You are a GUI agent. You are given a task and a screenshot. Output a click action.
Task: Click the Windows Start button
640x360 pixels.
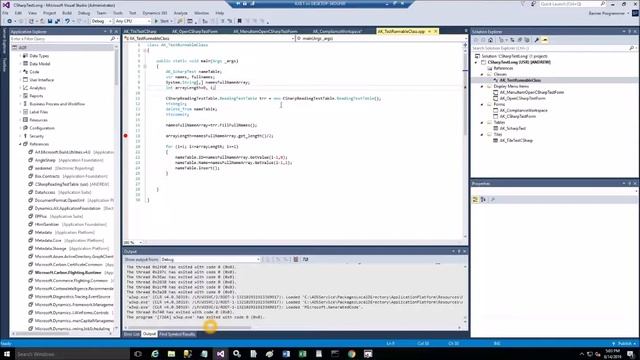(x=7, y=354)
